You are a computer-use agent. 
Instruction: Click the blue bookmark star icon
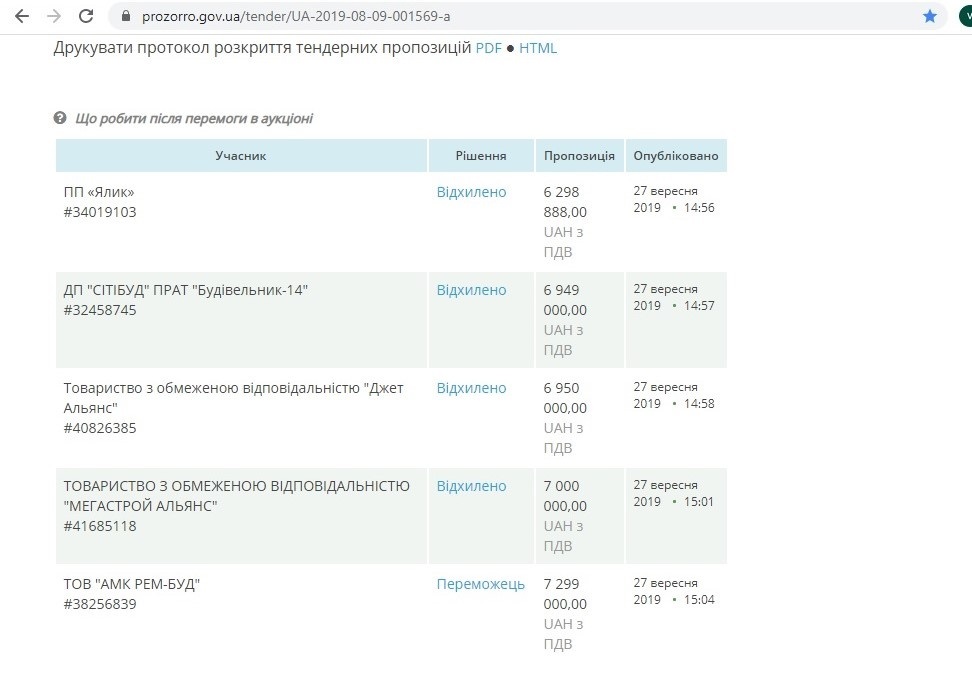click(930, 16)
